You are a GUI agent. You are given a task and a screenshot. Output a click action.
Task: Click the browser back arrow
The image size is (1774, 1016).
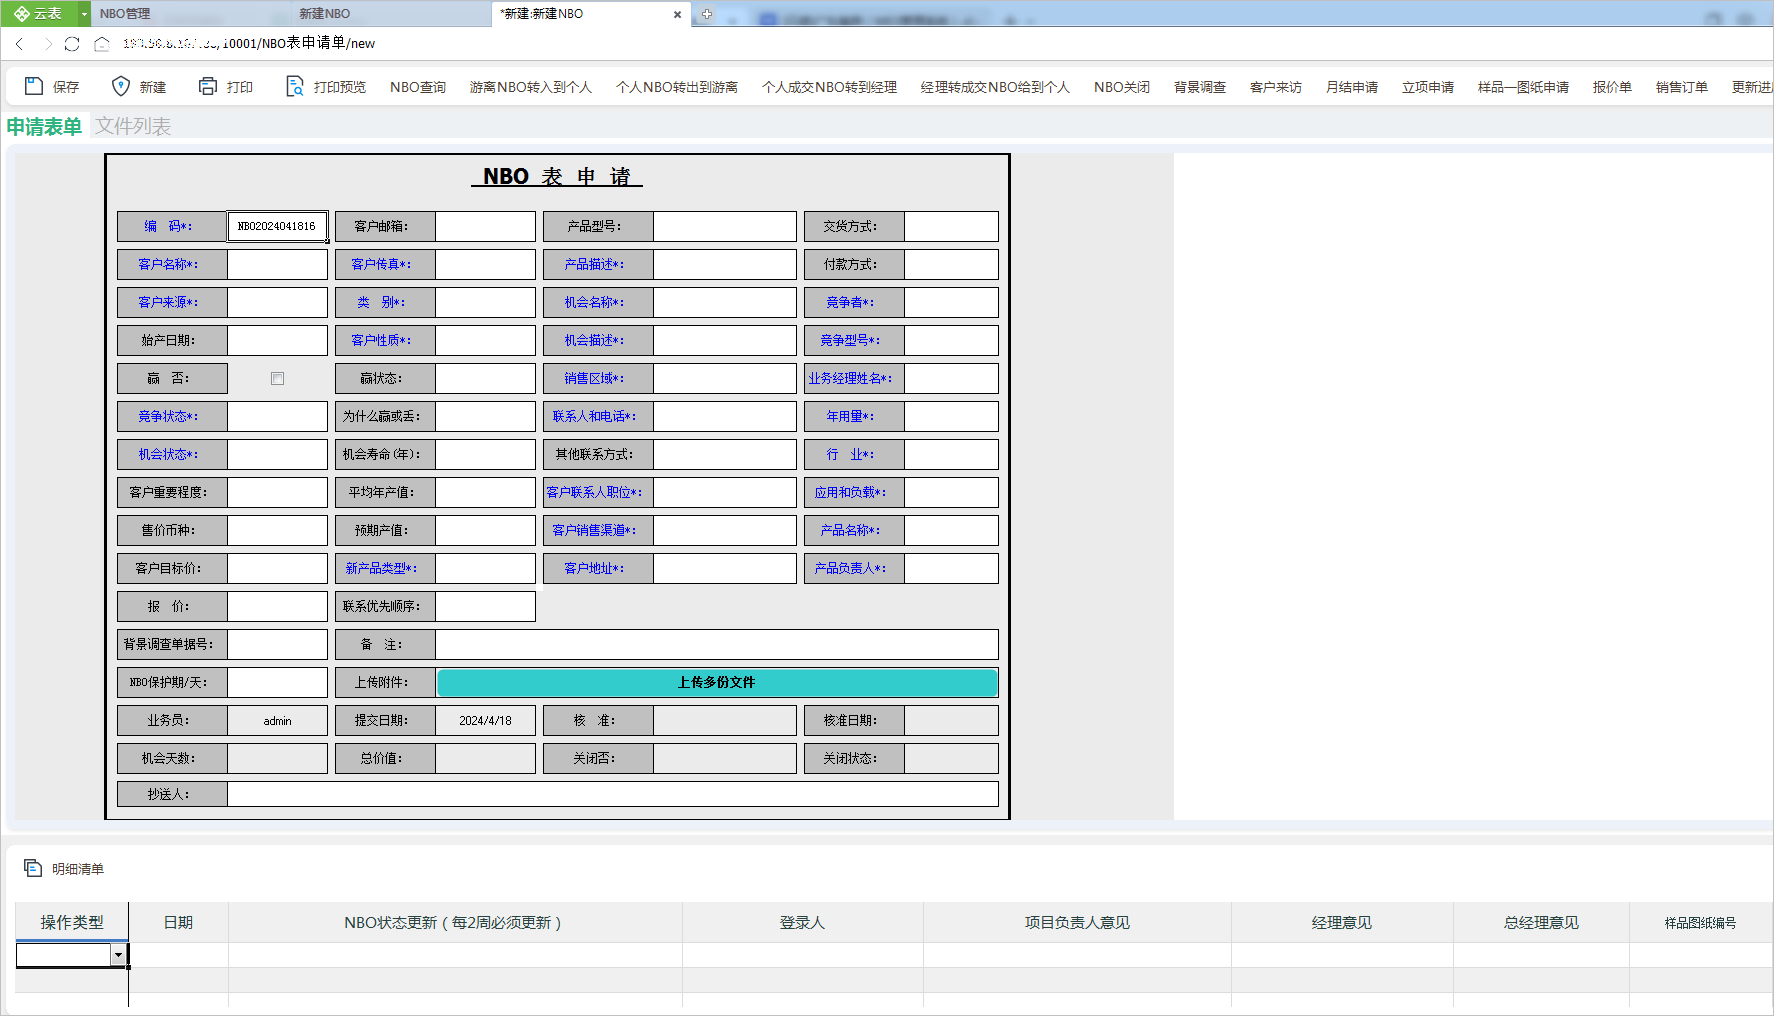(x=19, y=43)
